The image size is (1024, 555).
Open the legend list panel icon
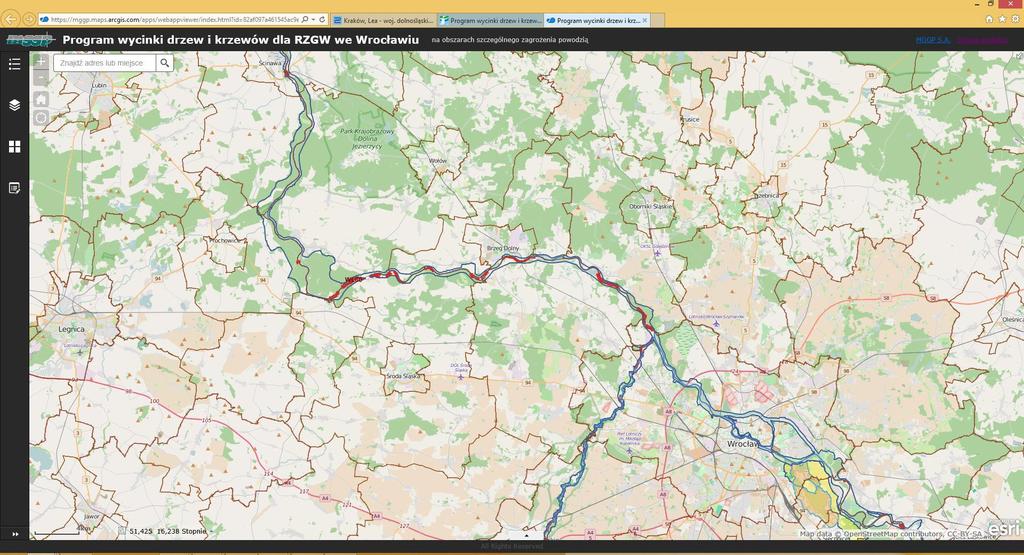pos(14,64)
